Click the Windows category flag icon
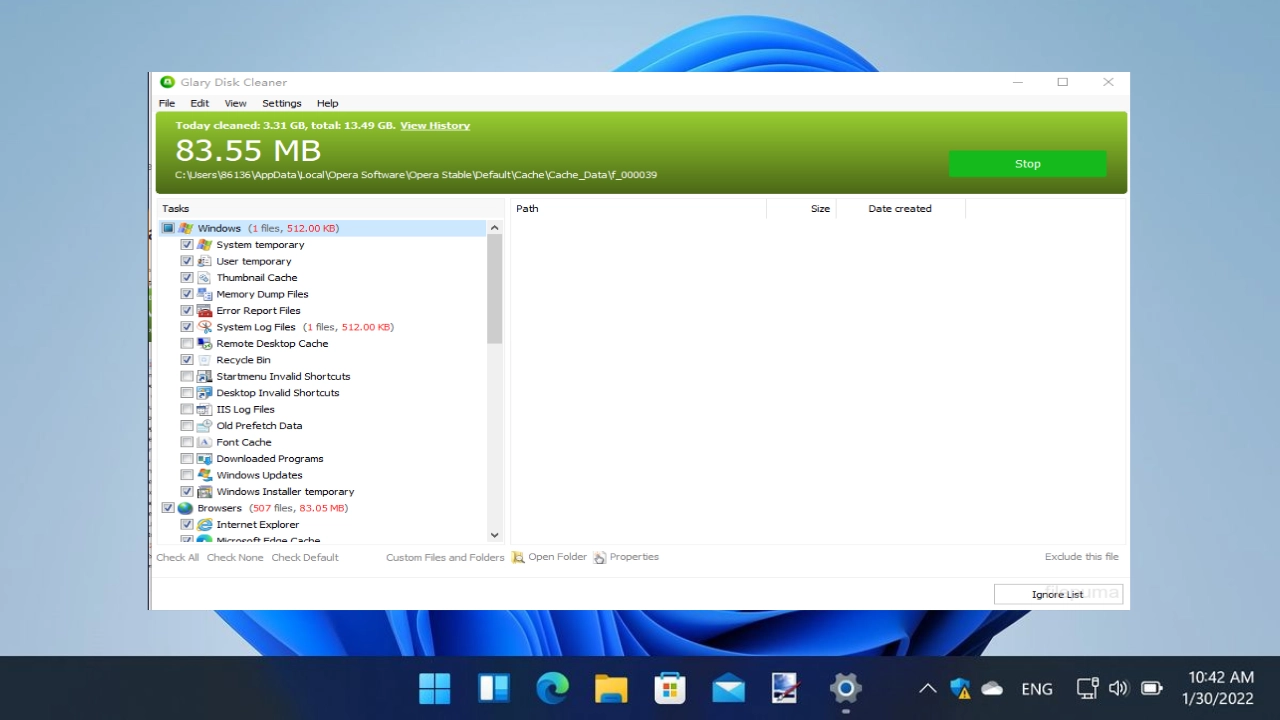Screen dimensions: 1280x720 coord(186,228)
